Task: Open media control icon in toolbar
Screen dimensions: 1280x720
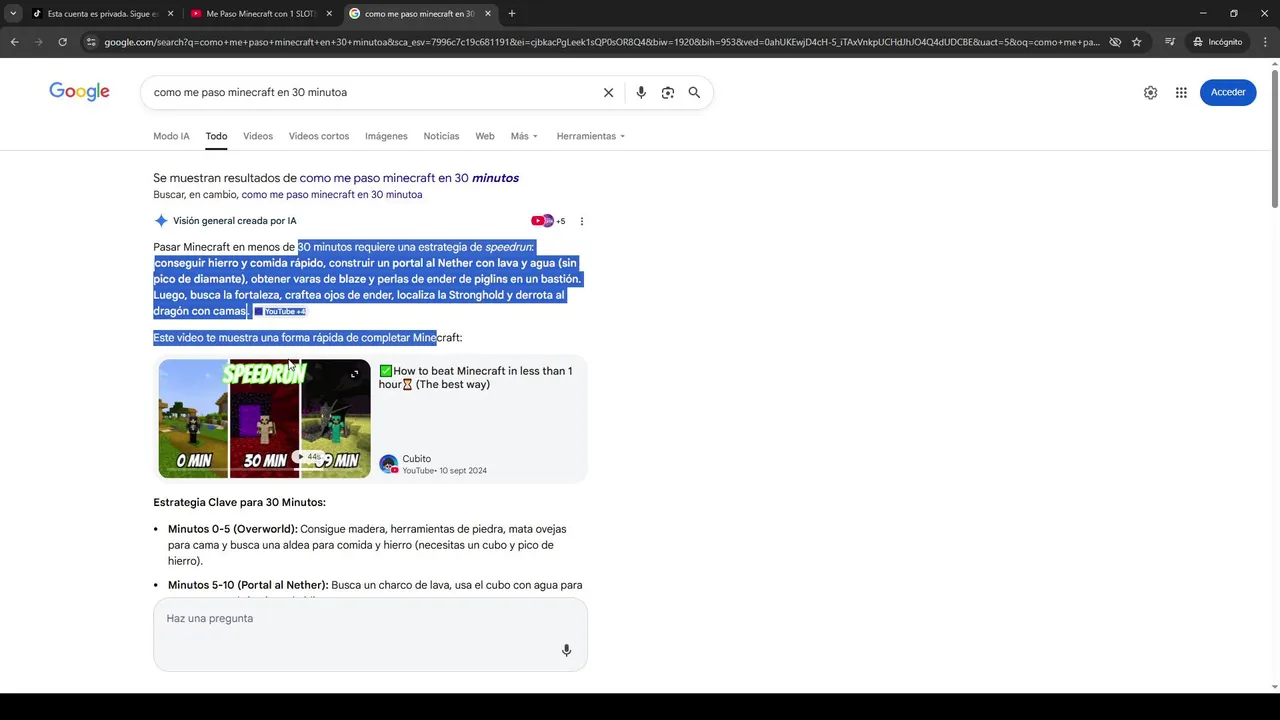Action: pos(1170,42)
